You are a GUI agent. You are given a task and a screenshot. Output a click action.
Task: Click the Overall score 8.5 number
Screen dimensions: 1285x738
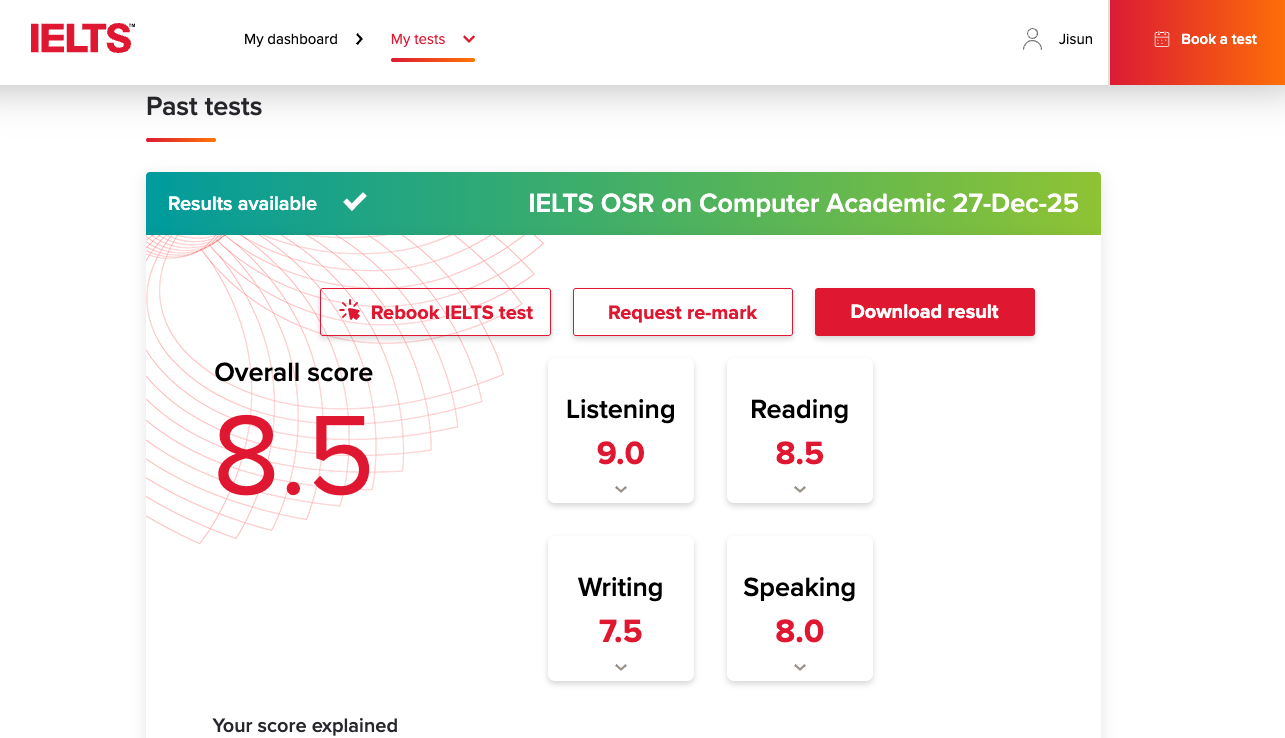[x=293, y=454]
